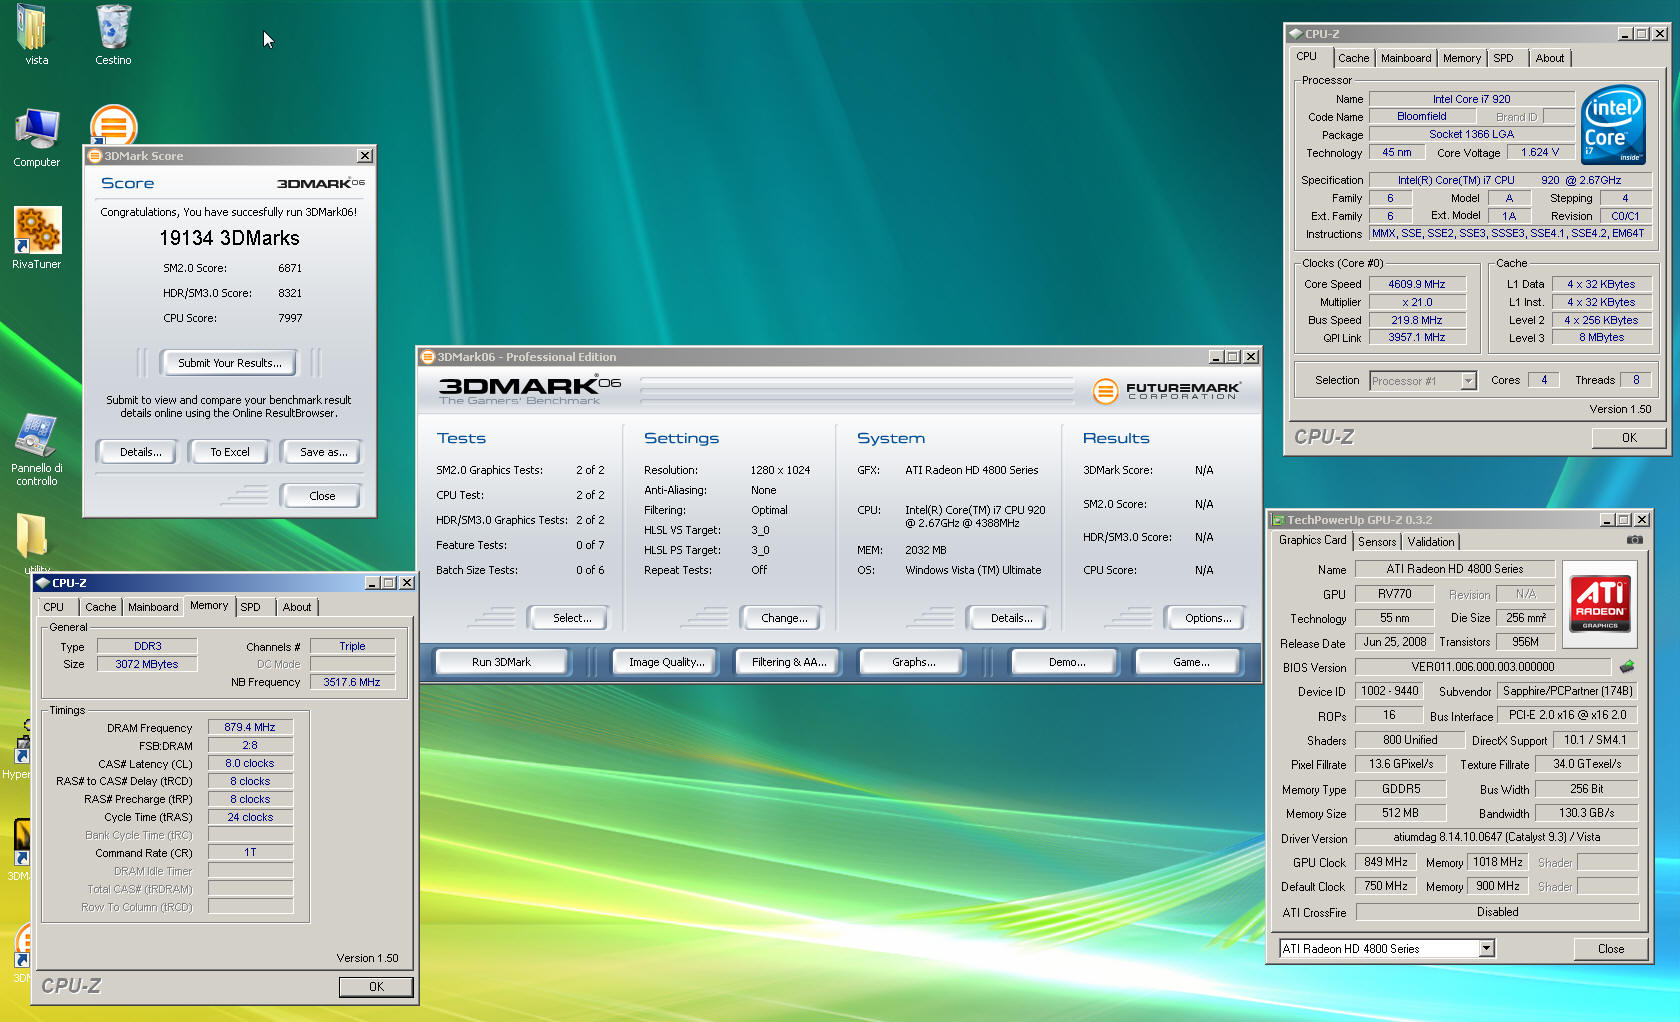Switch to Sensors tab in GPU-Z
The height and width of the screenshot is (1022, 1680).
tap(1377, 542)
